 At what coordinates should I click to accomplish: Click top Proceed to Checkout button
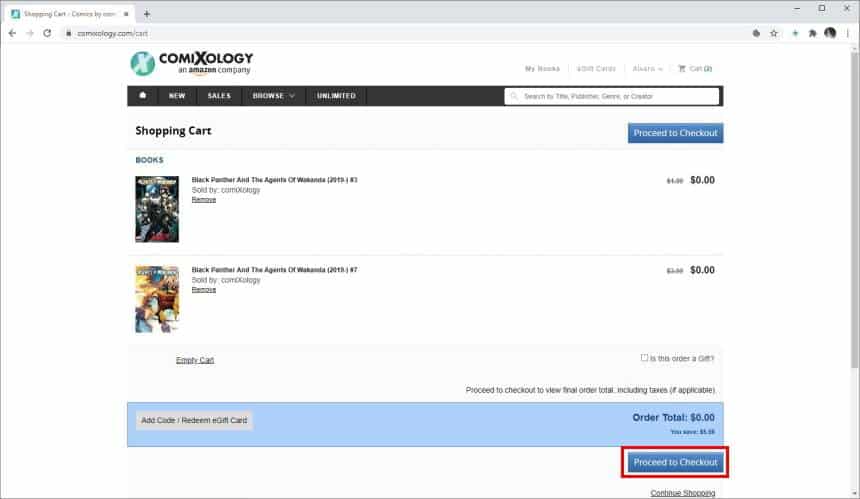point(675,133)
